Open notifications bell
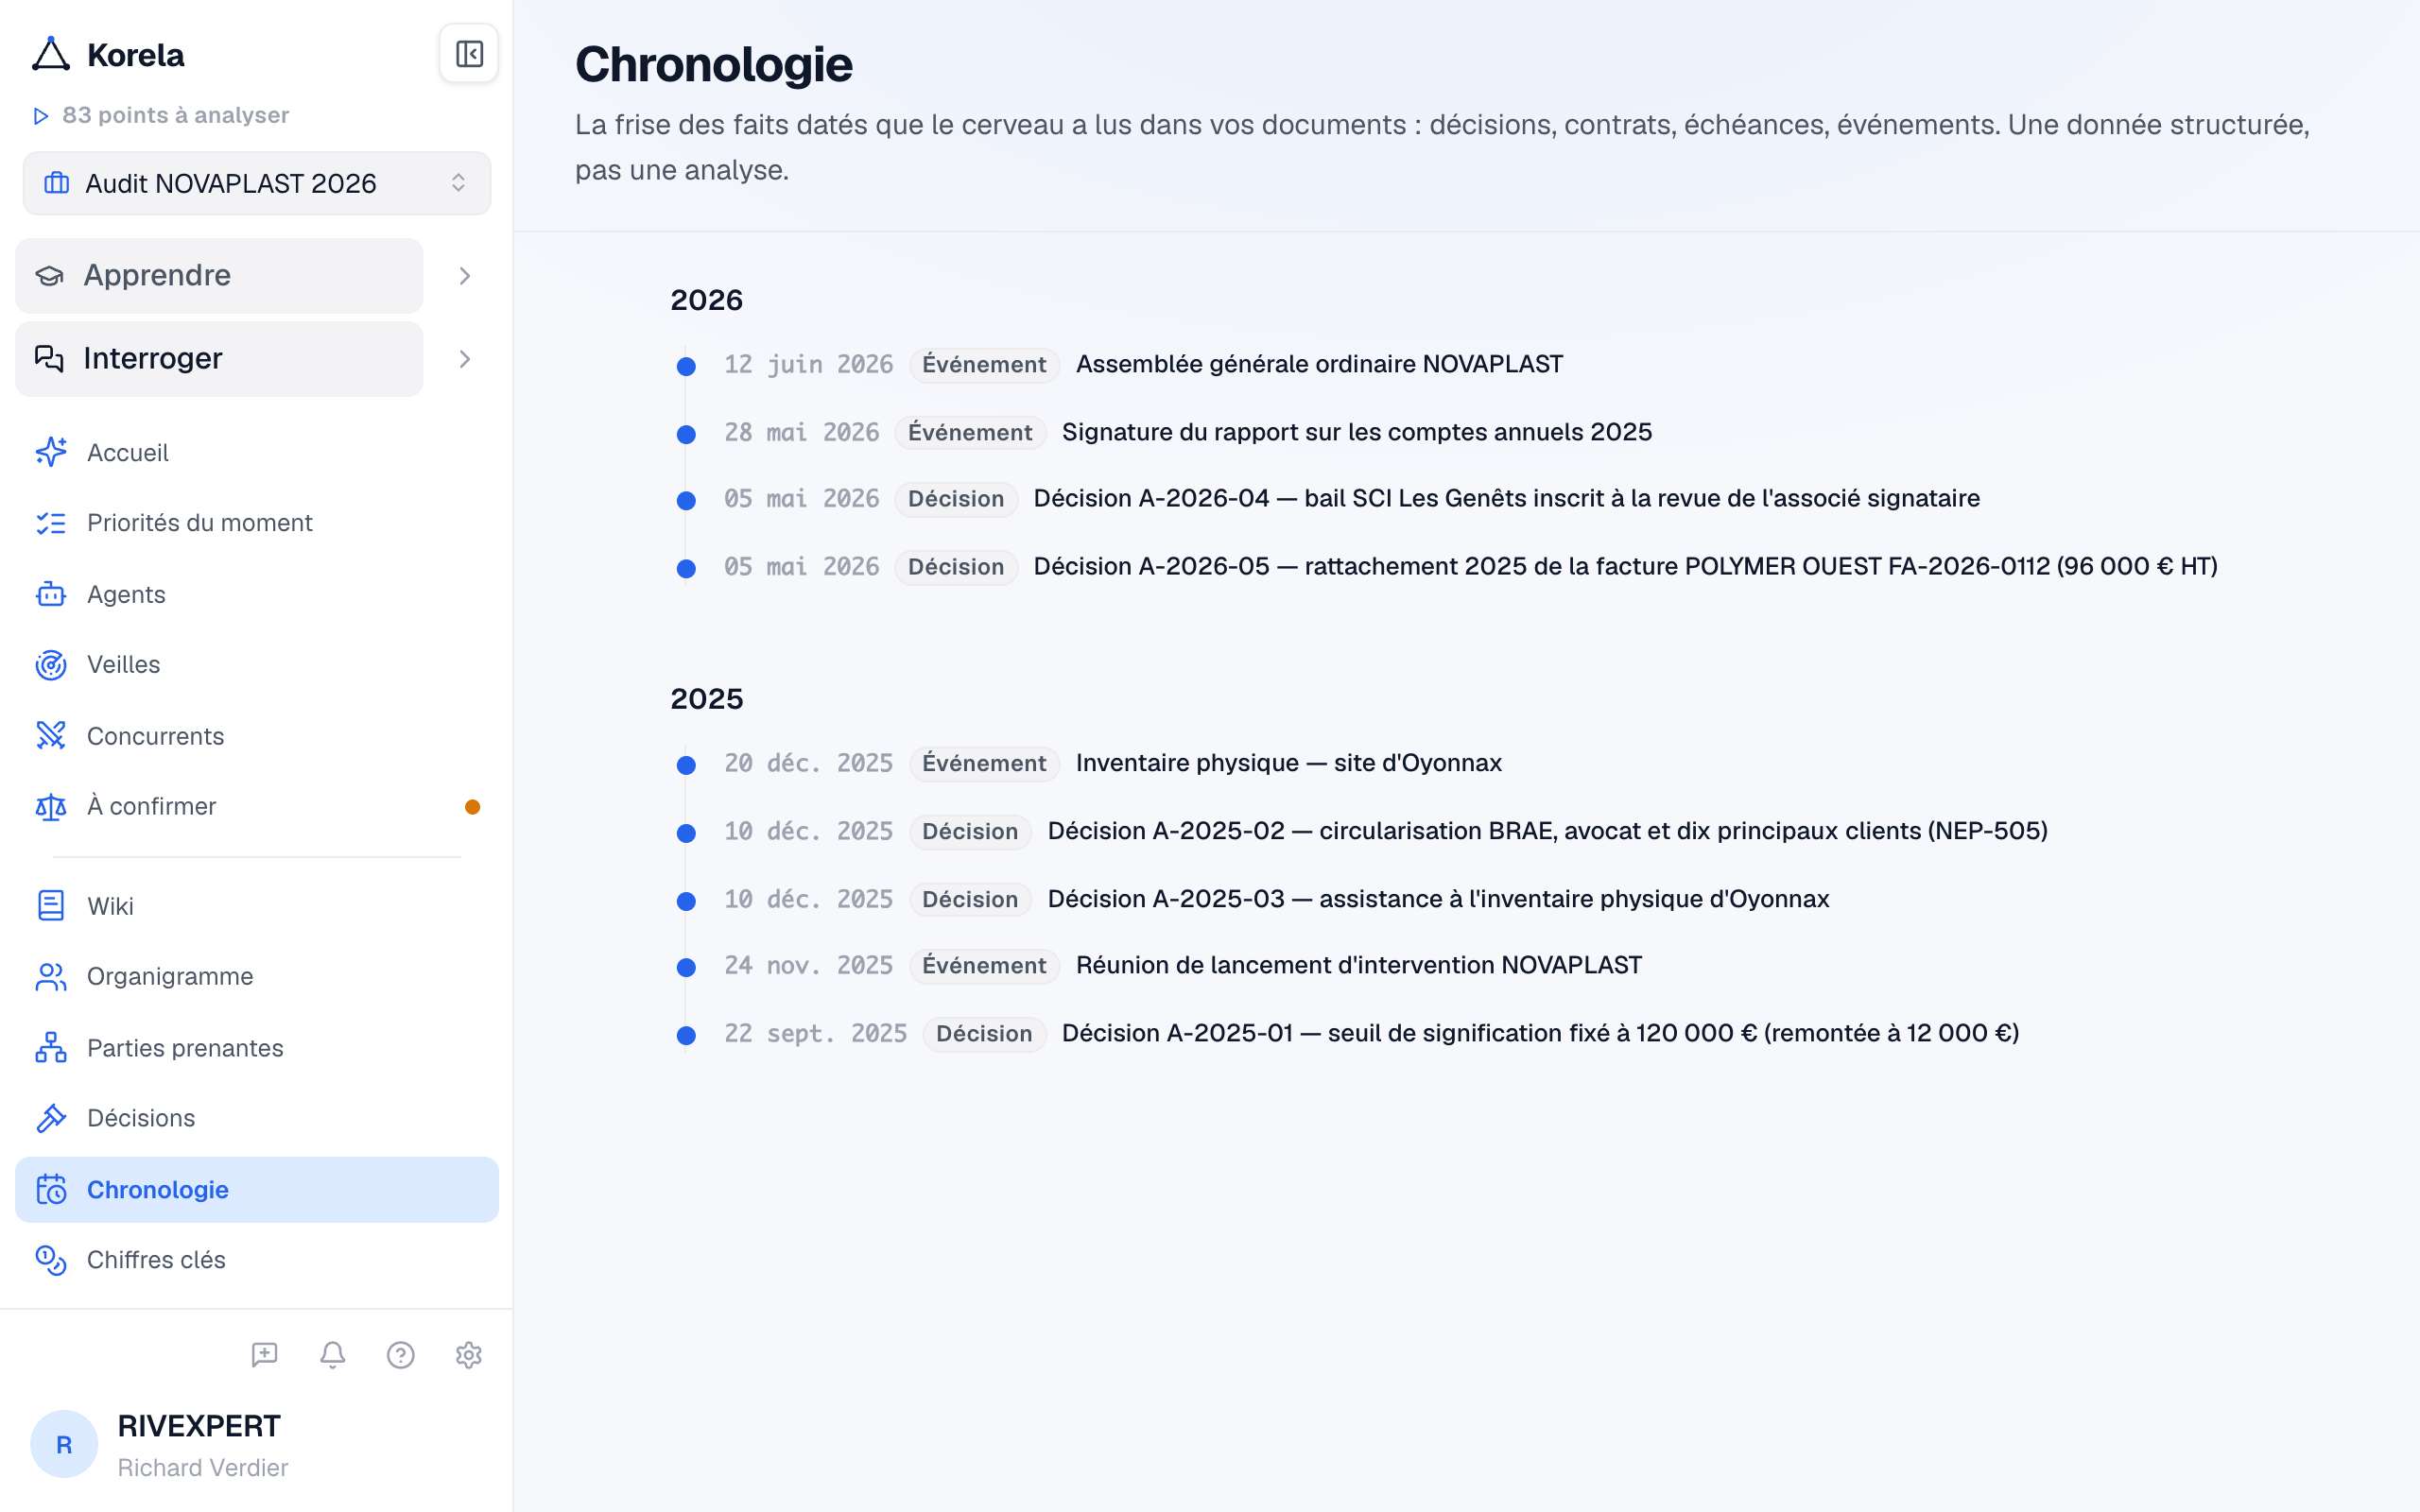Viewport: 2420px width, 1512px height. coord(333,1355)
